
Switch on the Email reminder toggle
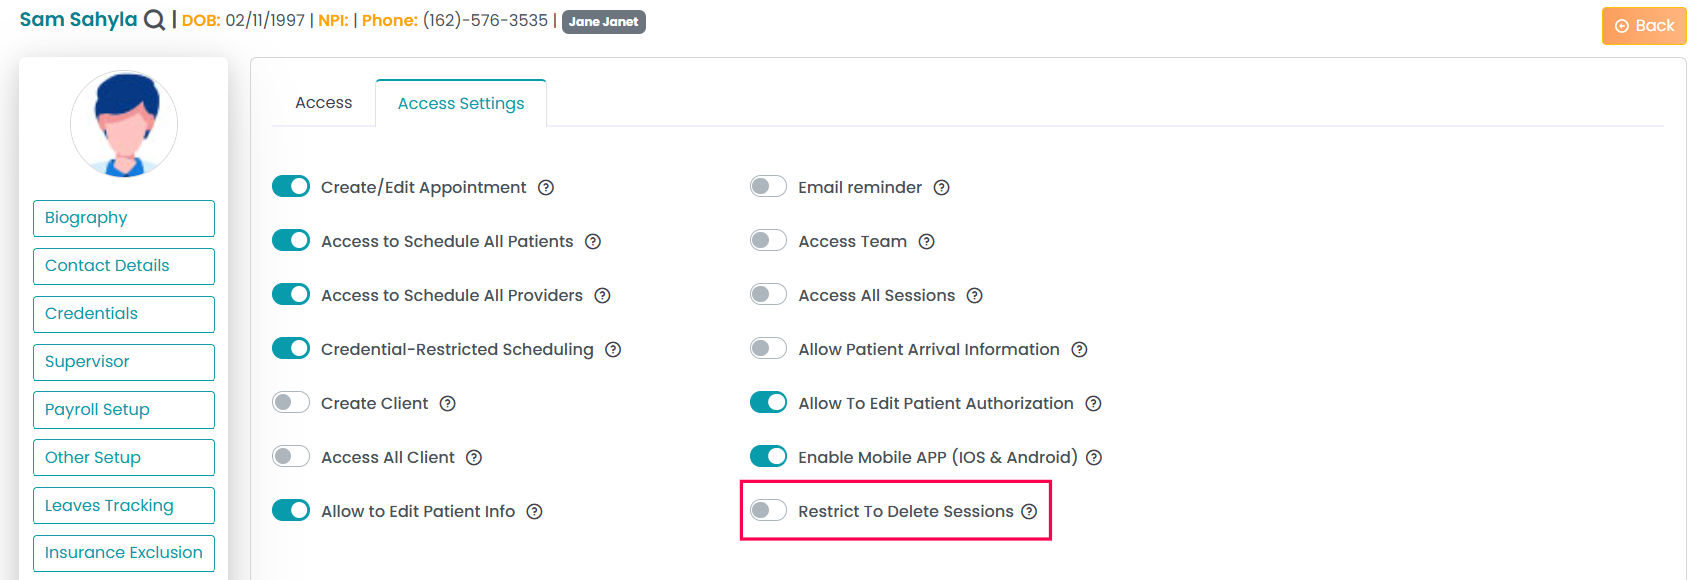coord(768,187)
